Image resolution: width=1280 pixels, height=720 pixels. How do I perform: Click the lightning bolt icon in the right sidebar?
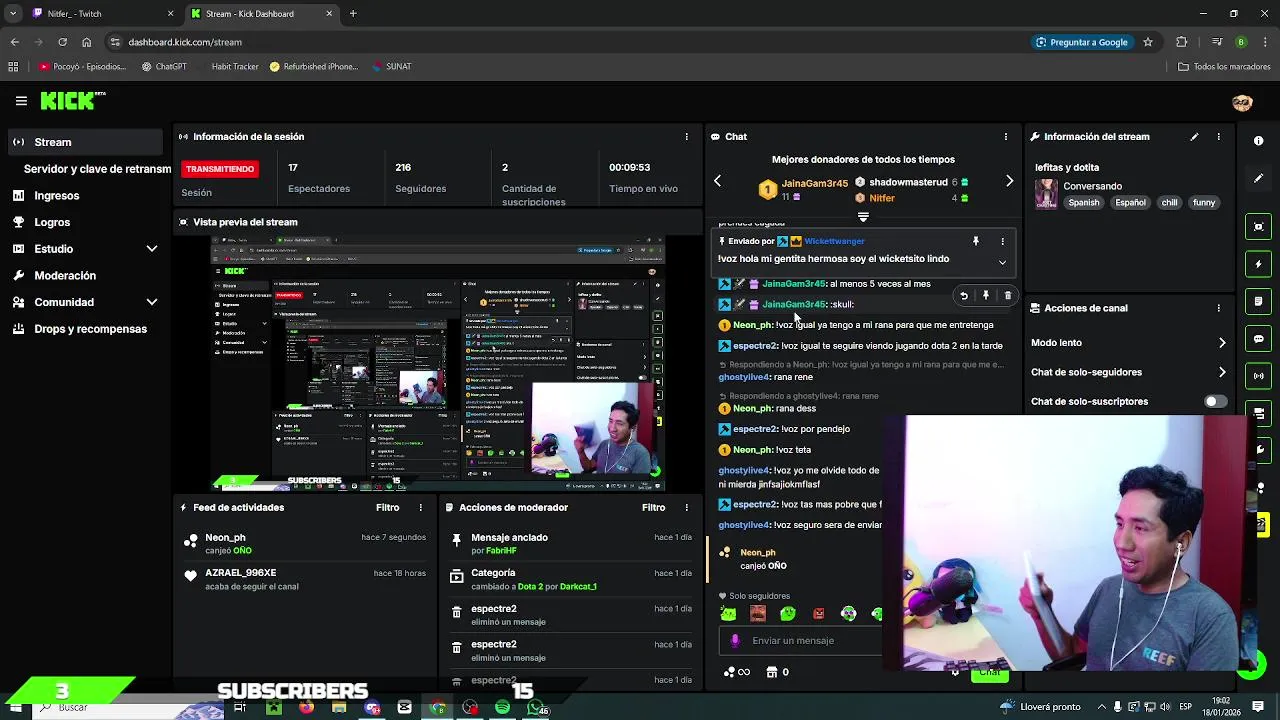click(1258, 265)
